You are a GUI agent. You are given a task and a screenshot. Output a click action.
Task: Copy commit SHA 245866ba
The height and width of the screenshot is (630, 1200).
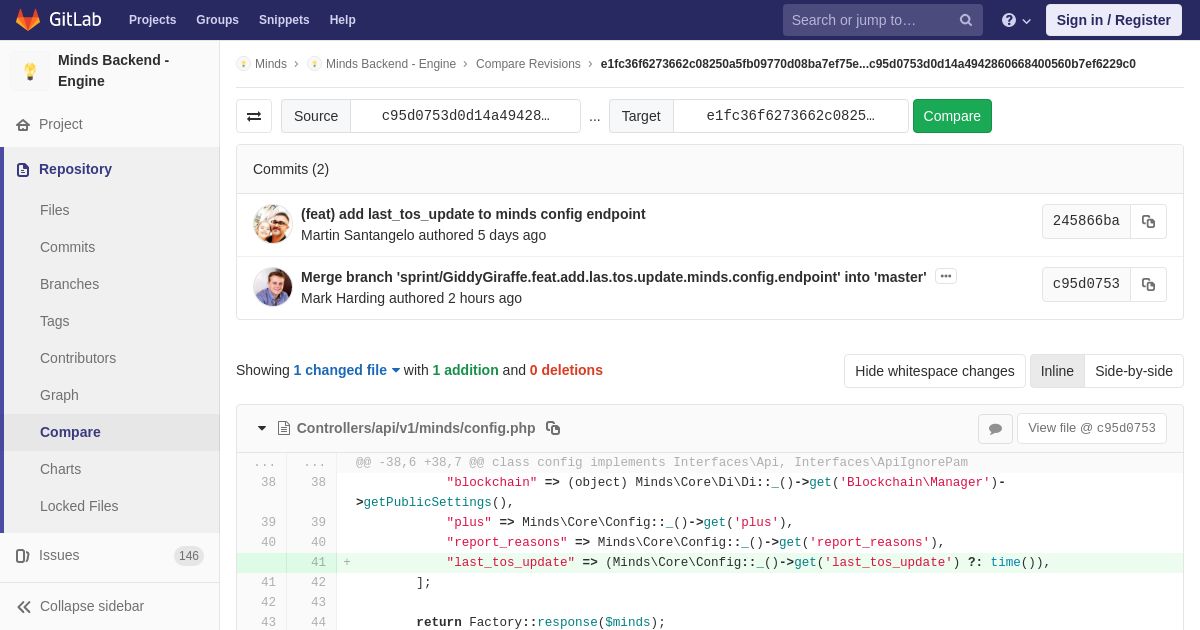point(1148,221)
